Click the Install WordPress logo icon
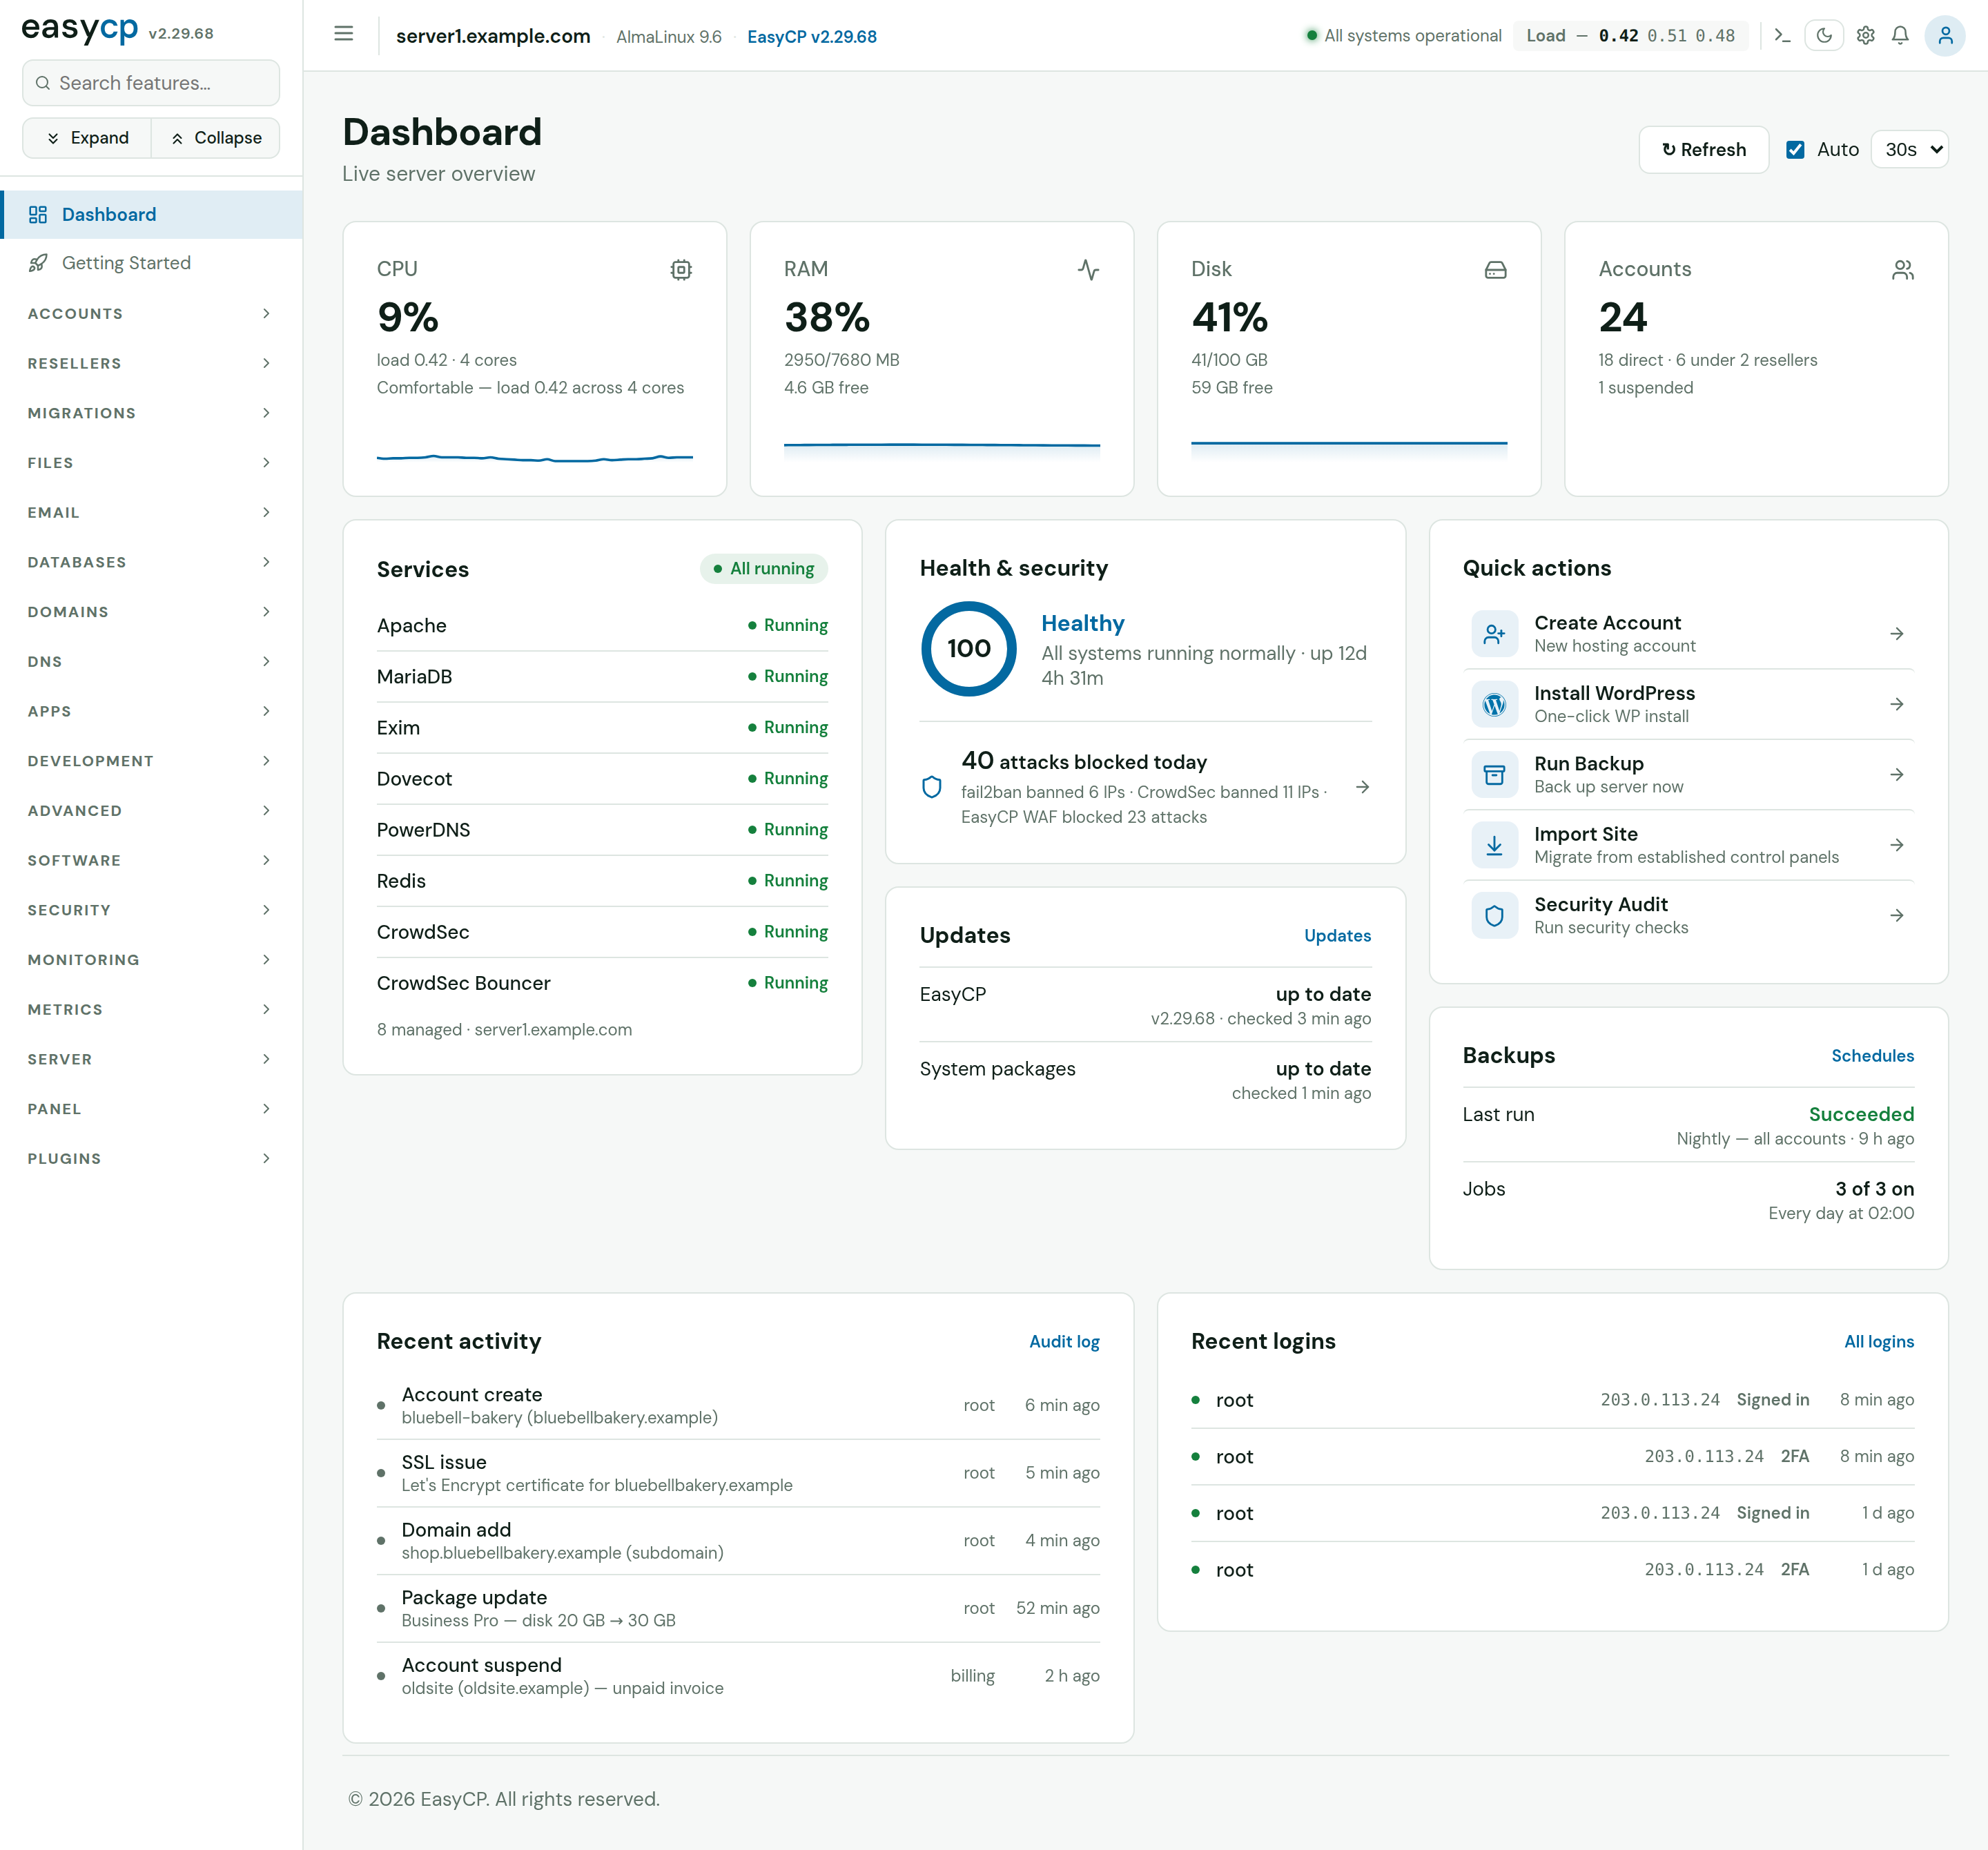Image resolution: width=1988 pixels, height=1850 pixels. tap(1494, 705)
